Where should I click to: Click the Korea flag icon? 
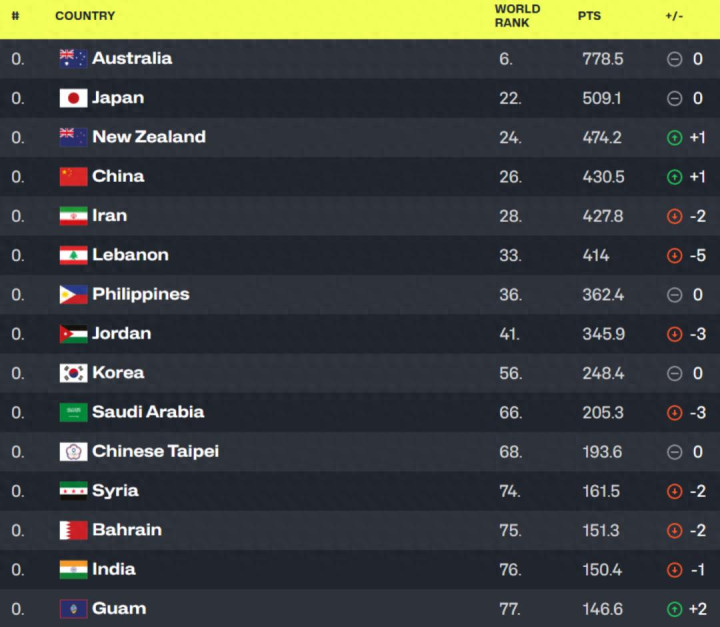(73, 373)
